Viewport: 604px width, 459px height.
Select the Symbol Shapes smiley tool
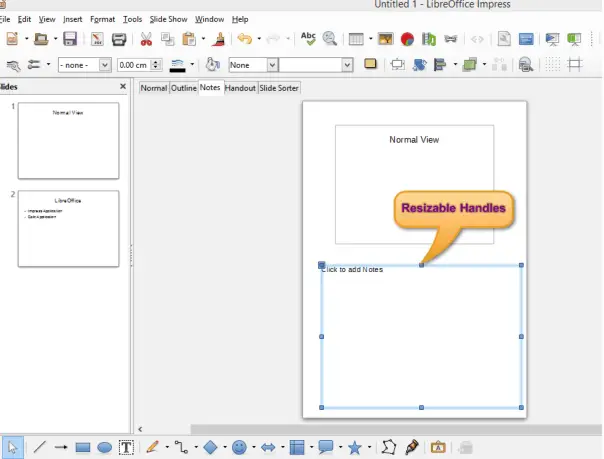tap(239, 447)
